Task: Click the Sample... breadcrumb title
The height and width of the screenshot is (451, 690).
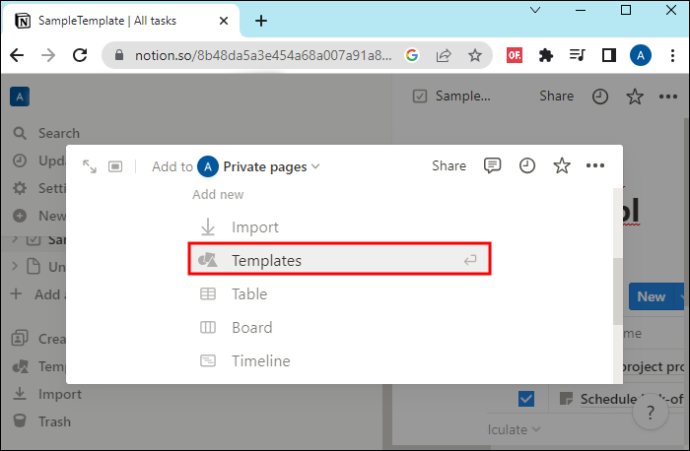Action: [462, 96]
